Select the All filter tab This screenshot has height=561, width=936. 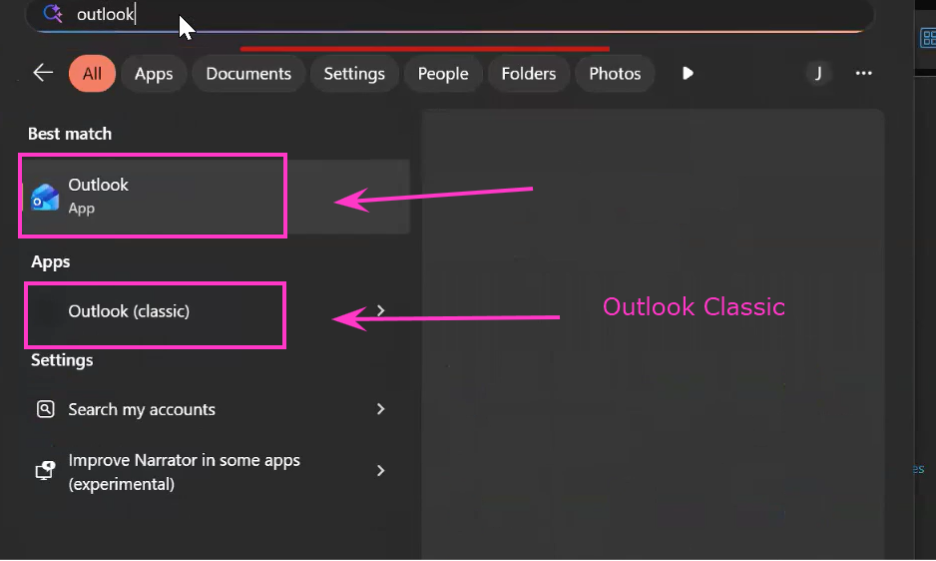click(92, 73)
